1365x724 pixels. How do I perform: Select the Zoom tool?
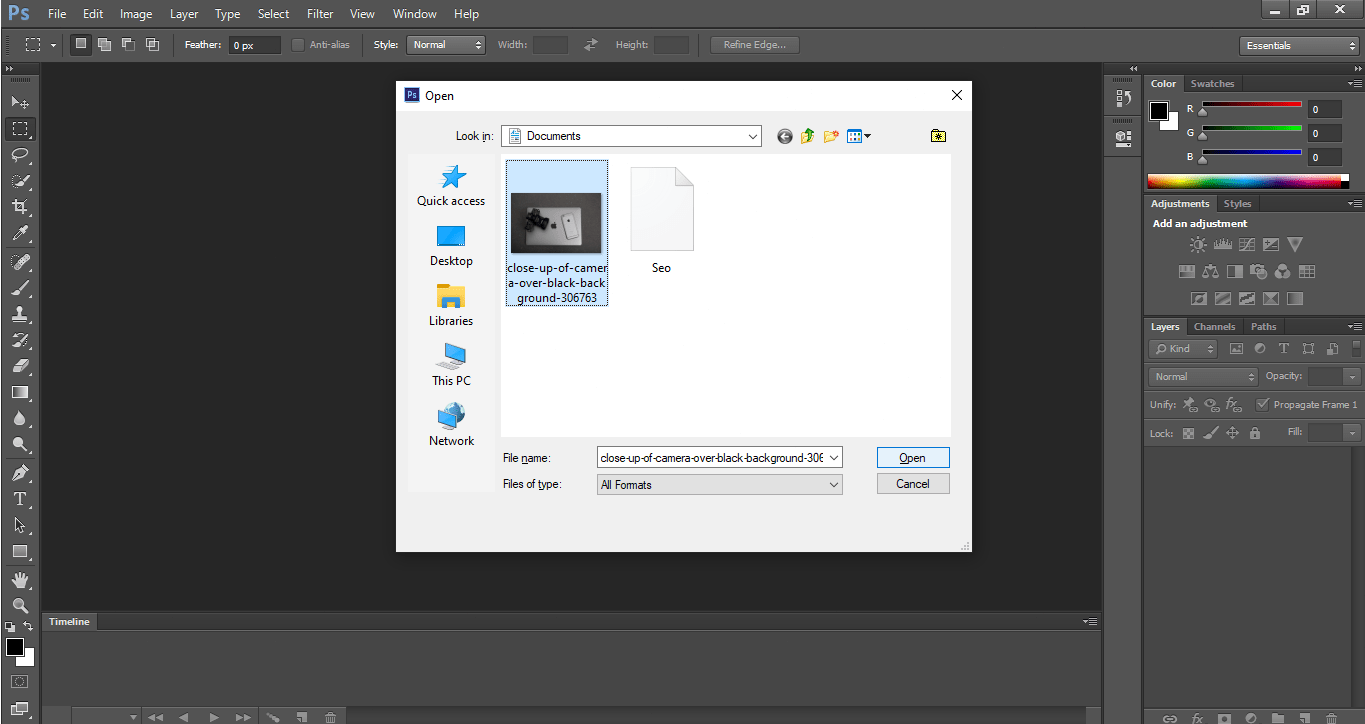coord(20,606)
